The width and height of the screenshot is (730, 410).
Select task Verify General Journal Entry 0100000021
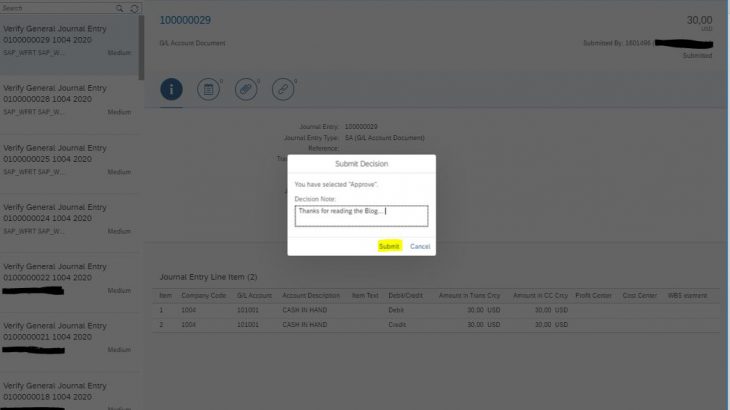coord(69,342)
